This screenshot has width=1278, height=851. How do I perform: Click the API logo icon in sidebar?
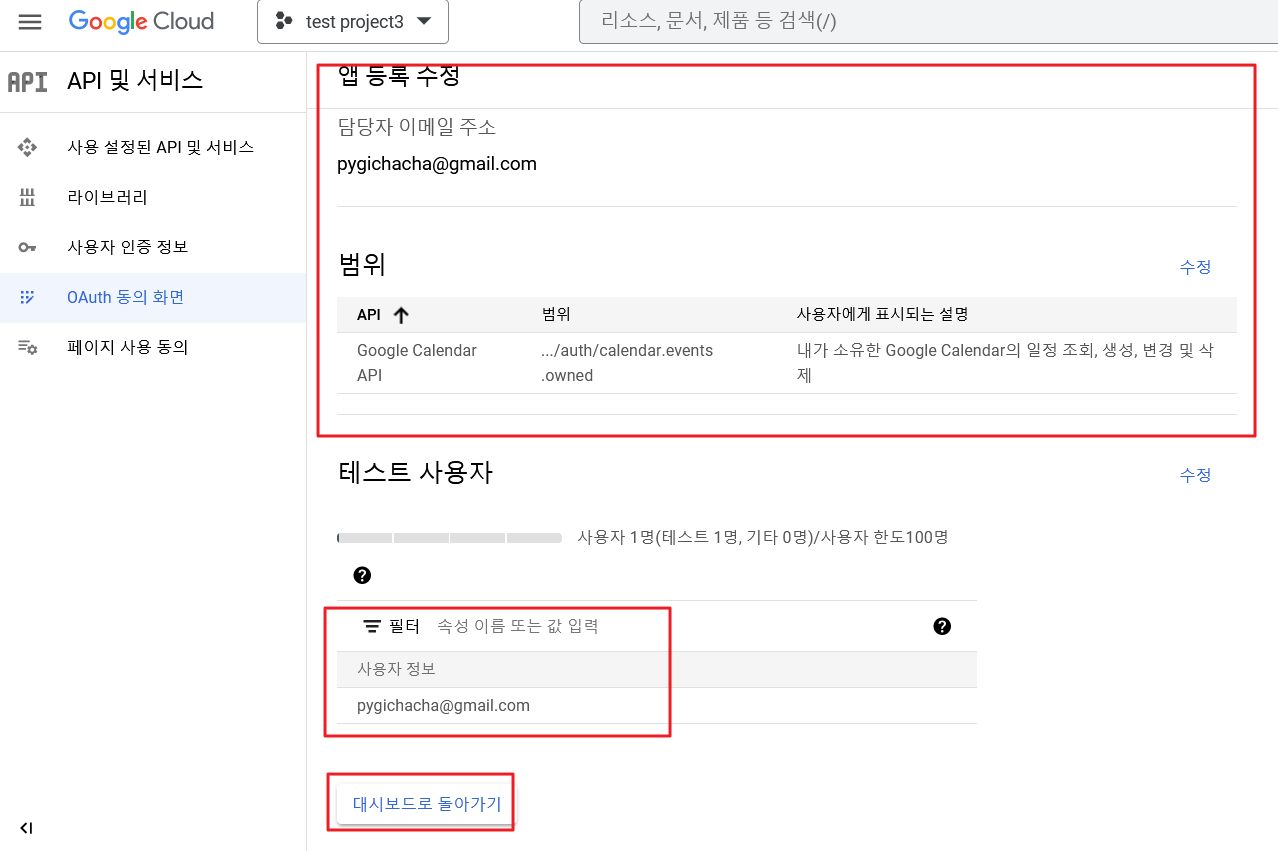[27, 82]
